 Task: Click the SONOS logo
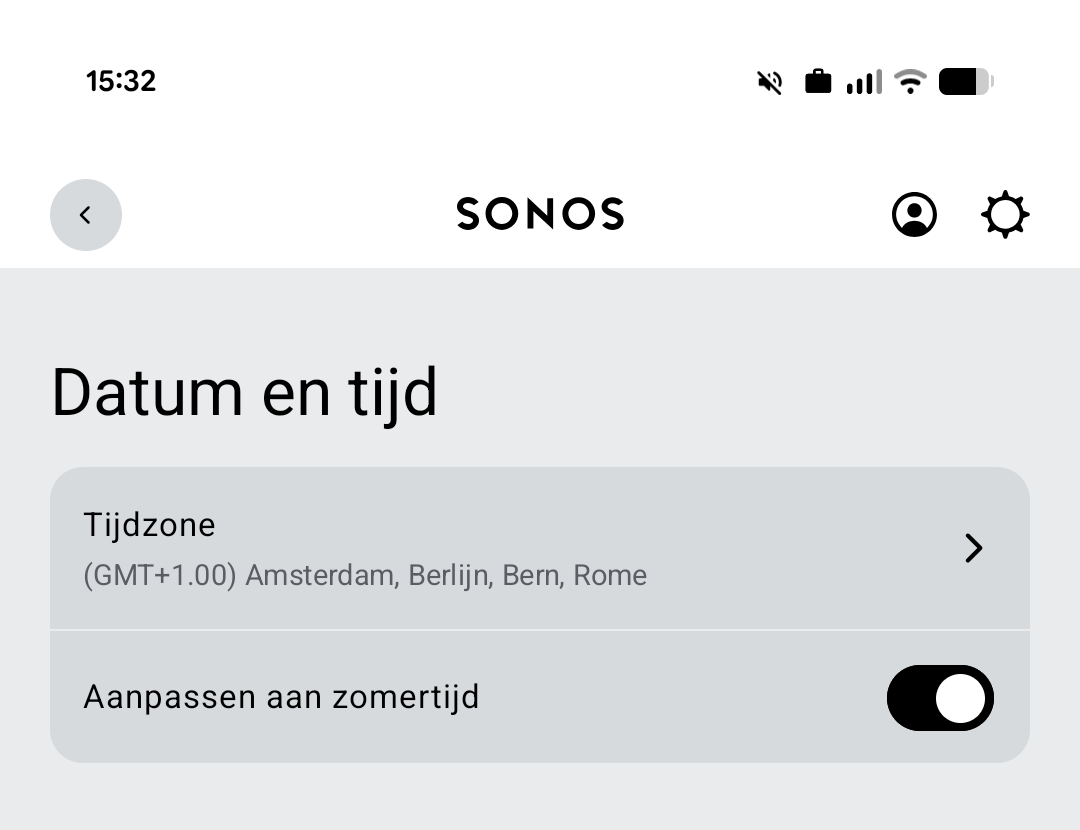point(540,213)
